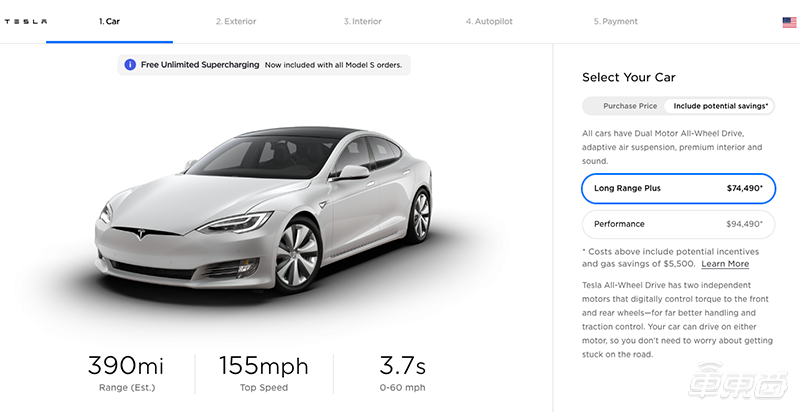Choose the Performance model option
The width and height of the screenshot is (800, 412).
coord(678,224)
